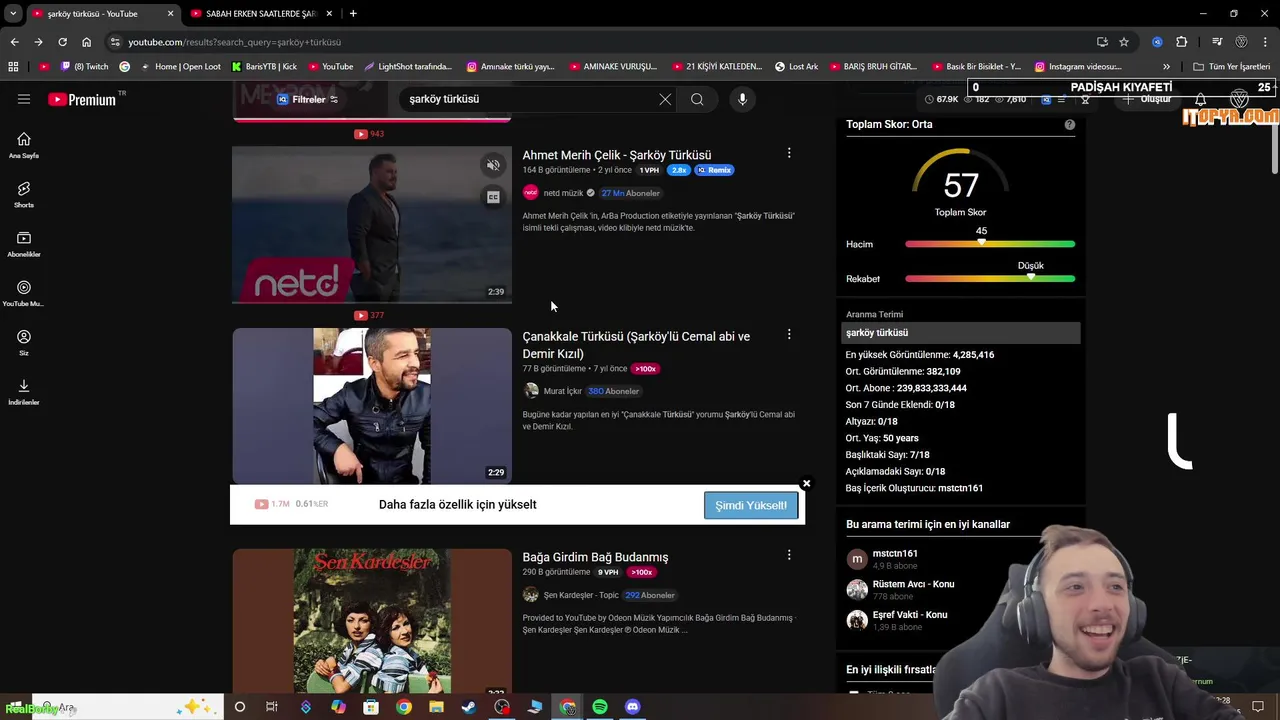This screenshot has height=720, width=1280.
Task: Click the Aranma Terimi şarköy türküsü field
Action: (960, 333)
